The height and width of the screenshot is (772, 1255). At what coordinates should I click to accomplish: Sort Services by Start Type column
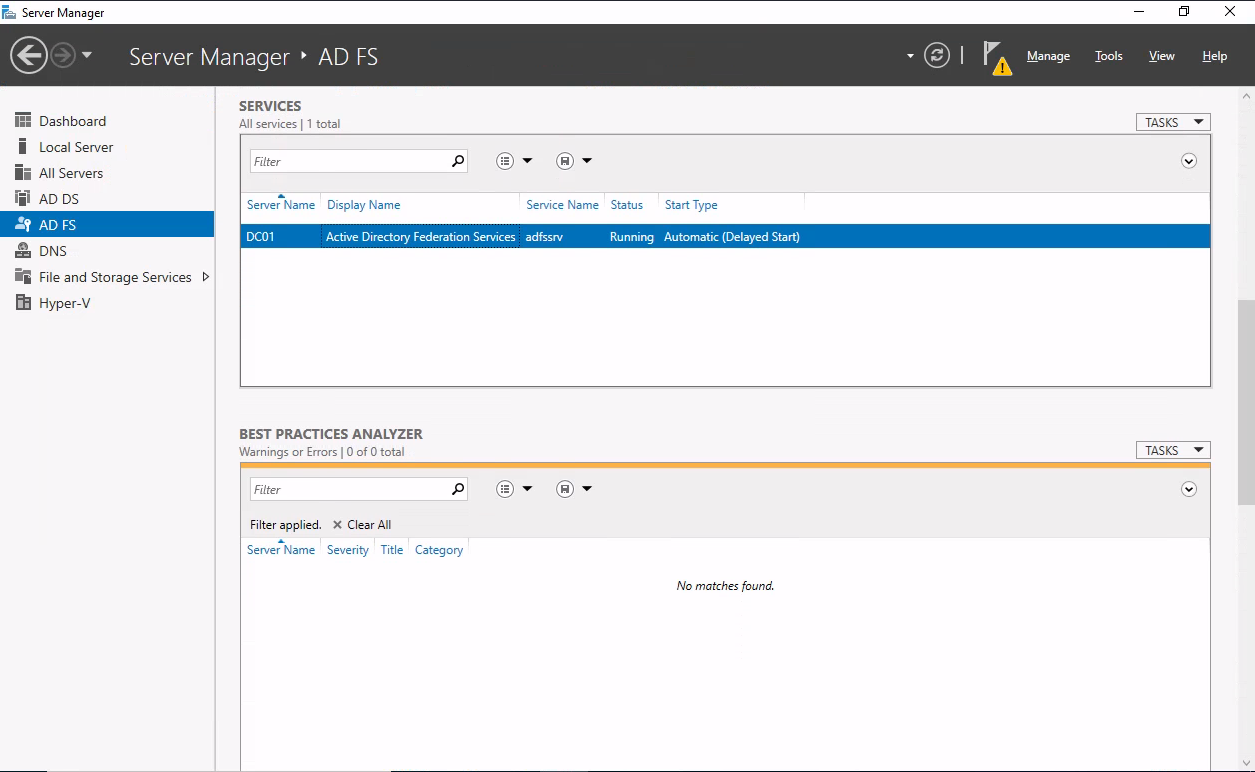click(x=691, y=205)
